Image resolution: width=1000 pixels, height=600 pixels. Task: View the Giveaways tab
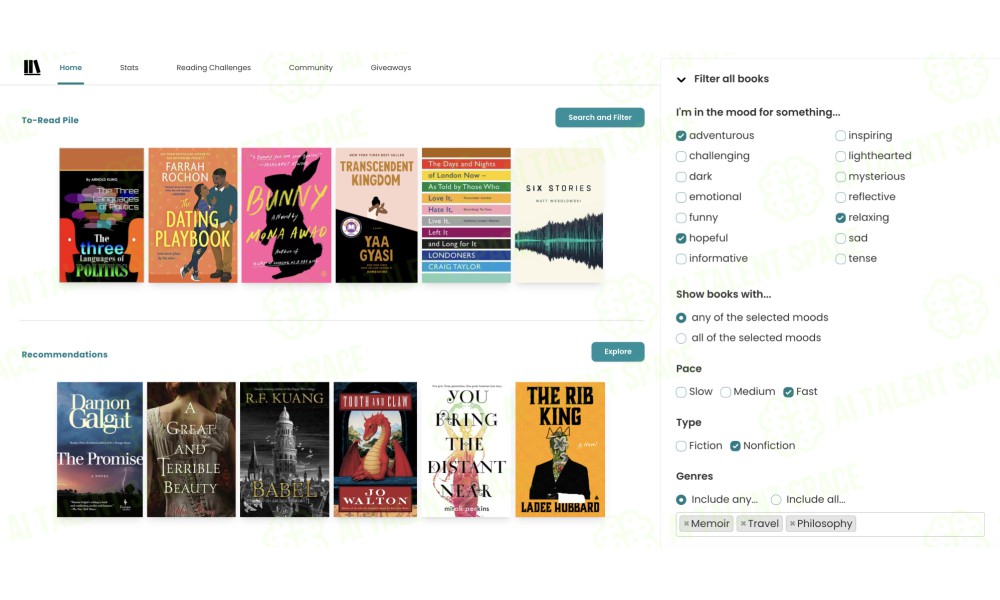(391, 68)
